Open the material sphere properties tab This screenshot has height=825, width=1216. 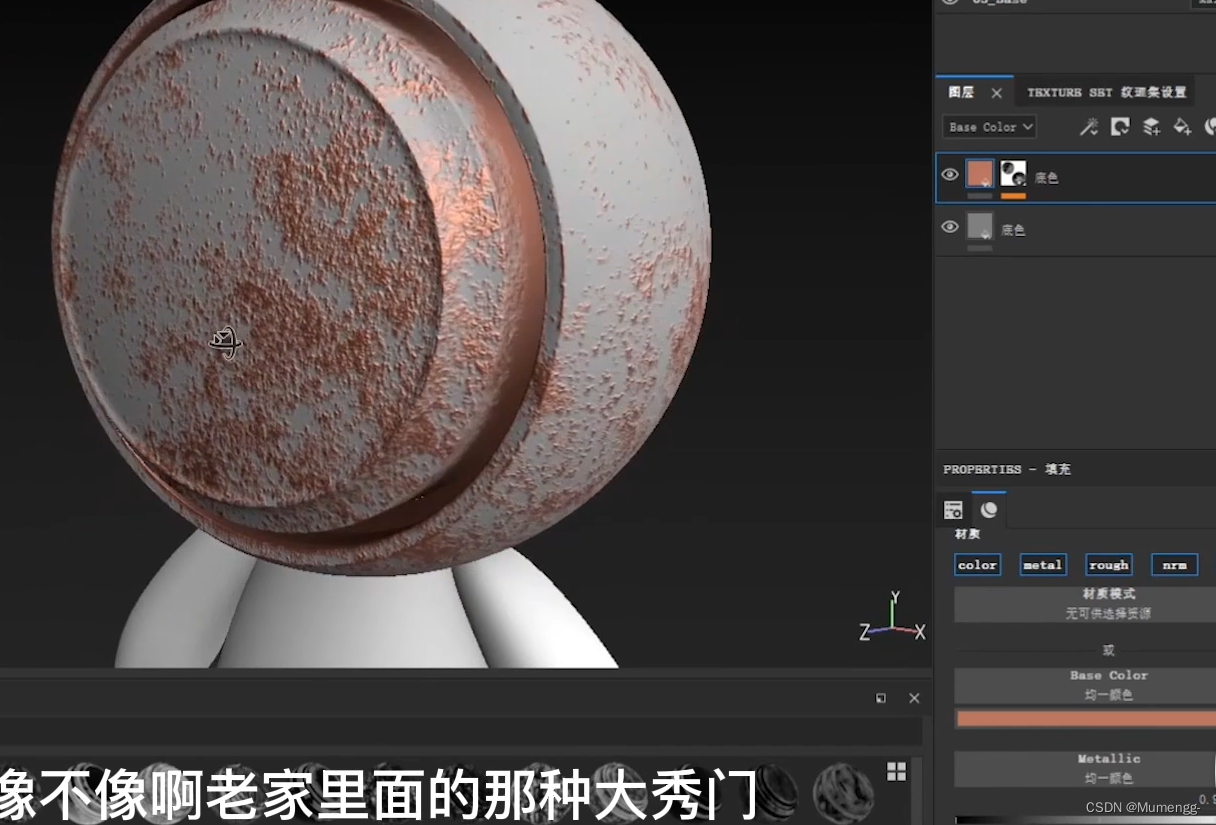(x=989, y=510)
